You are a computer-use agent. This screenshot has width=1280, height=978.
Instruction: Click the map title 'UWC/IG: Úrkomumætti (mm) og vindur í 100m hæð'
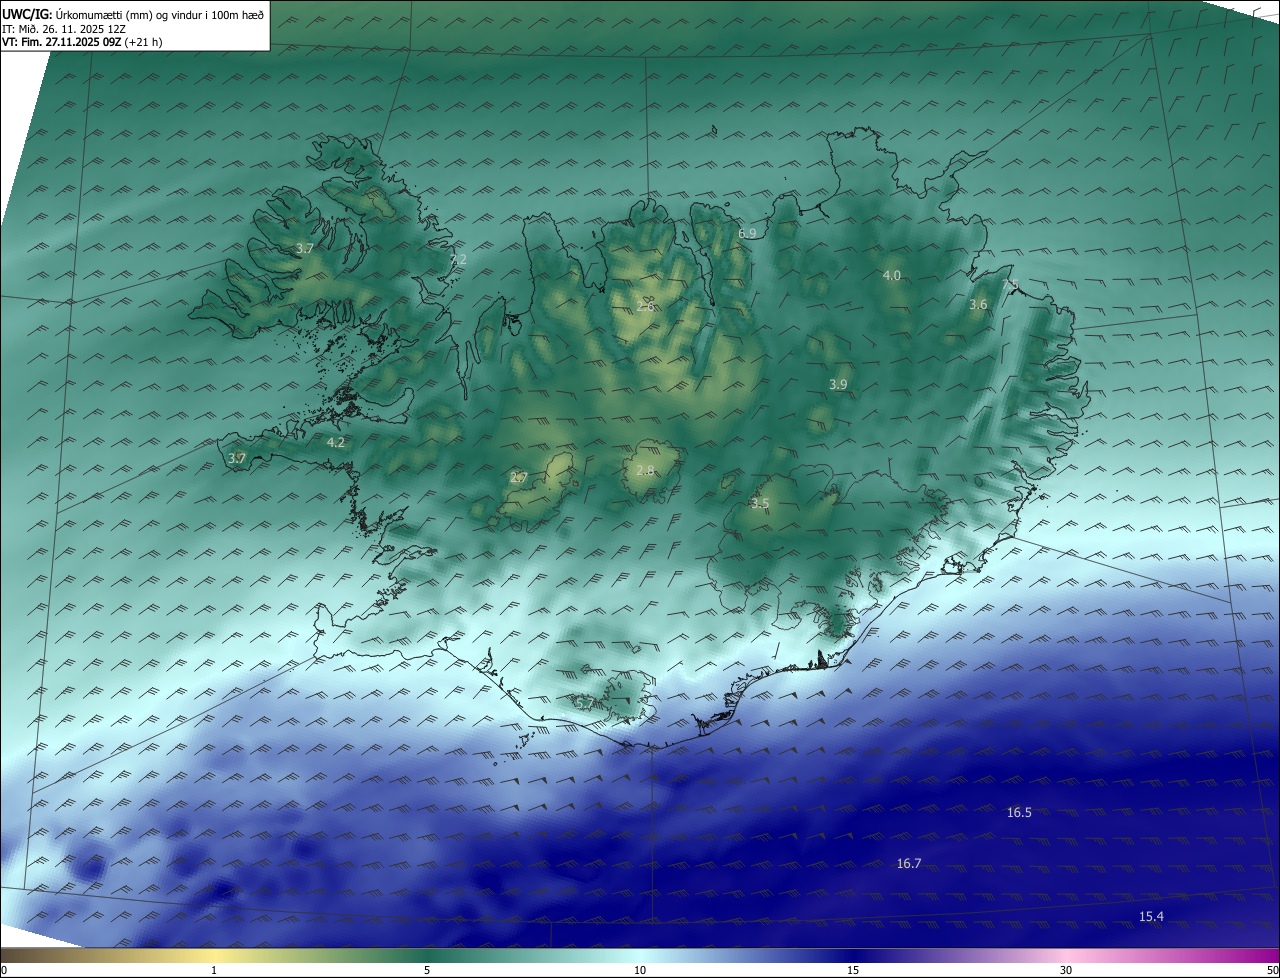[x=133, y=14]
